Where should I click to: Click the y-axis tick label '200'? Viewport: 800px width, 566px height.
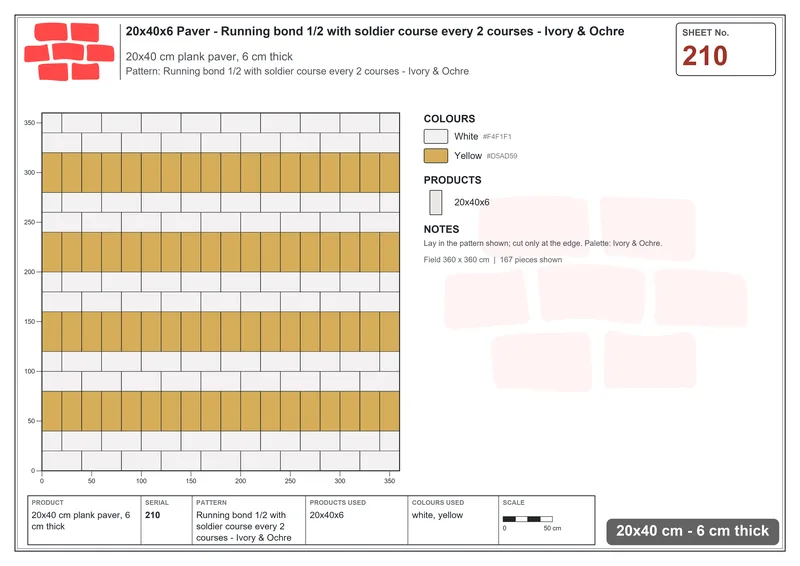pos(29,272)
